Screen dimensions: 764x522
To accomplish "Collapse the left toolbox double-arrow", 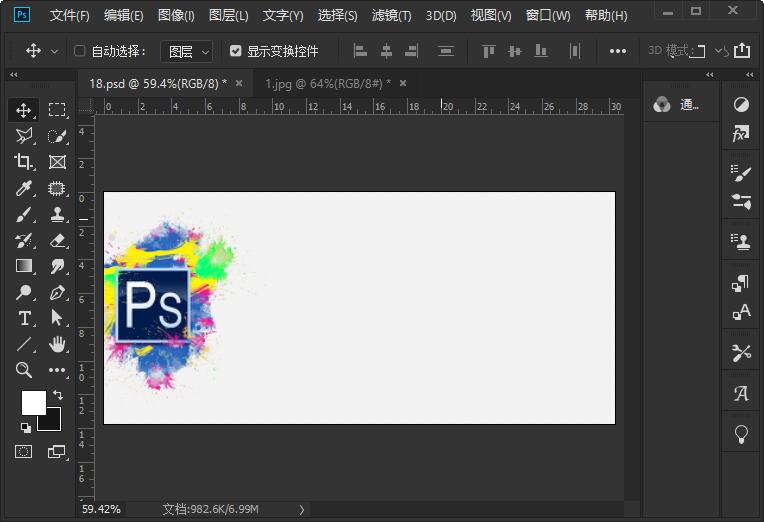I will tap(14, 75).
